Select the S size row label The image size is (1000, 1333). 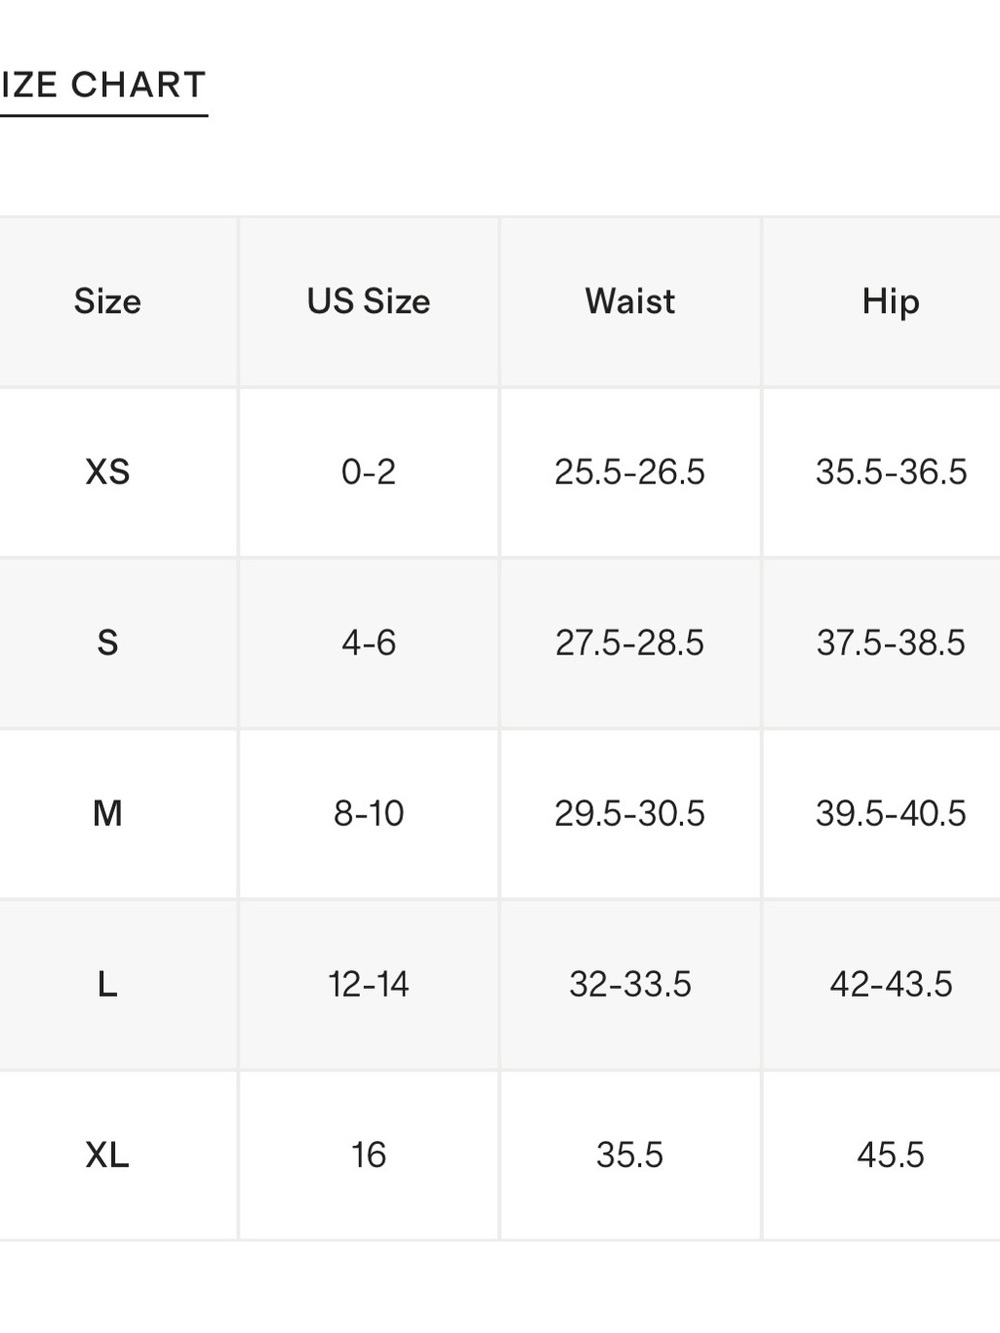pyautogui.click(x=107, y=643)
